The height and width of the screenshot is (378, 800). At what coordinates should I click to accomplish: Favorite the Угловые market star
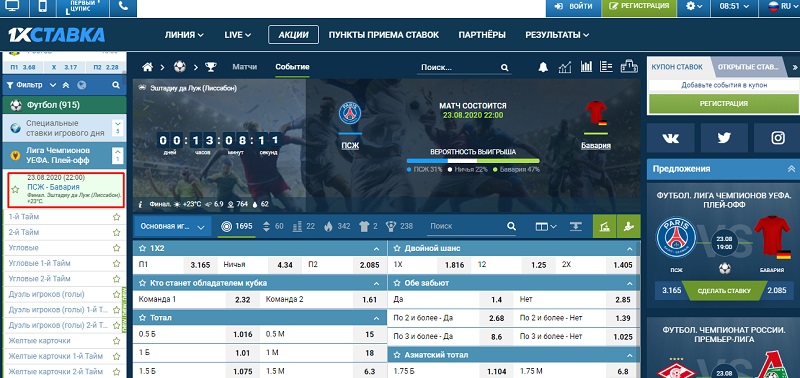click(x=116, y=248)
